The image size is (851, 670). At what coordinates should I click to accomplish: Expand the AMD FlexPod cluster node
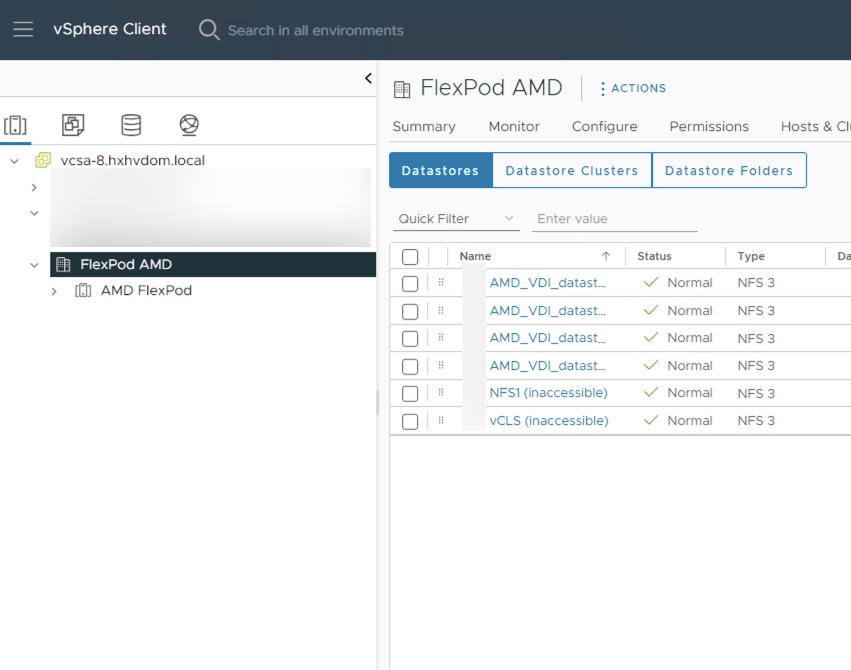pos(54,291)
